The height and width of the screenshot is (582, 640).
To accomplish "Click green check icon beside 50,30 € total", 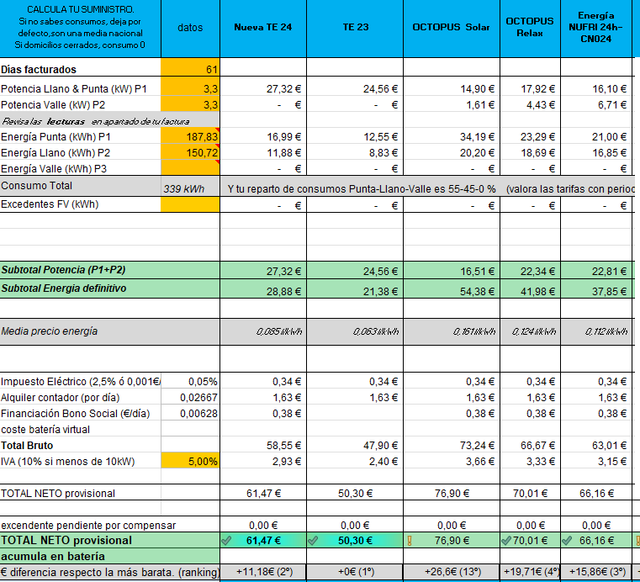I will 313,541.
